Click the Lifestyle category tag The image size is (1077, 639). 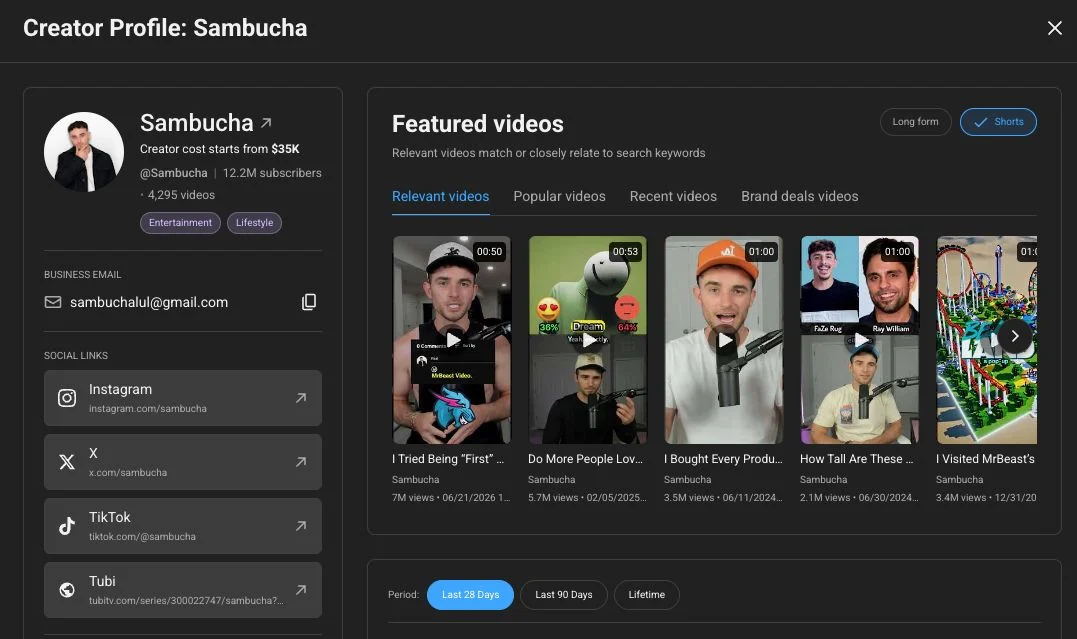254,223
